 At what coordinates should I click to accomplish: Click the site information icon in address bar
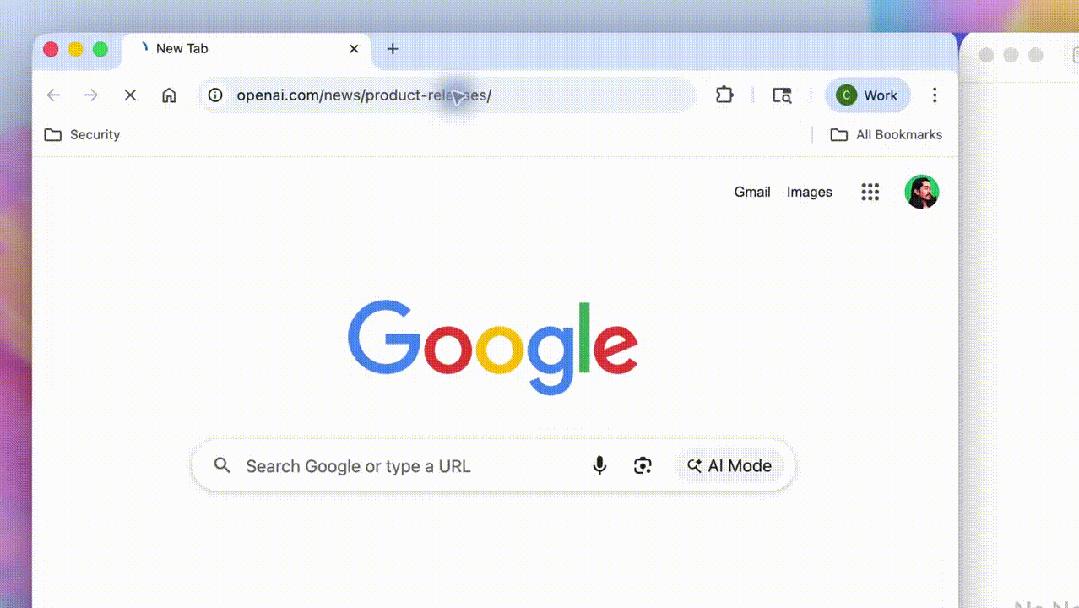point(215,95)
